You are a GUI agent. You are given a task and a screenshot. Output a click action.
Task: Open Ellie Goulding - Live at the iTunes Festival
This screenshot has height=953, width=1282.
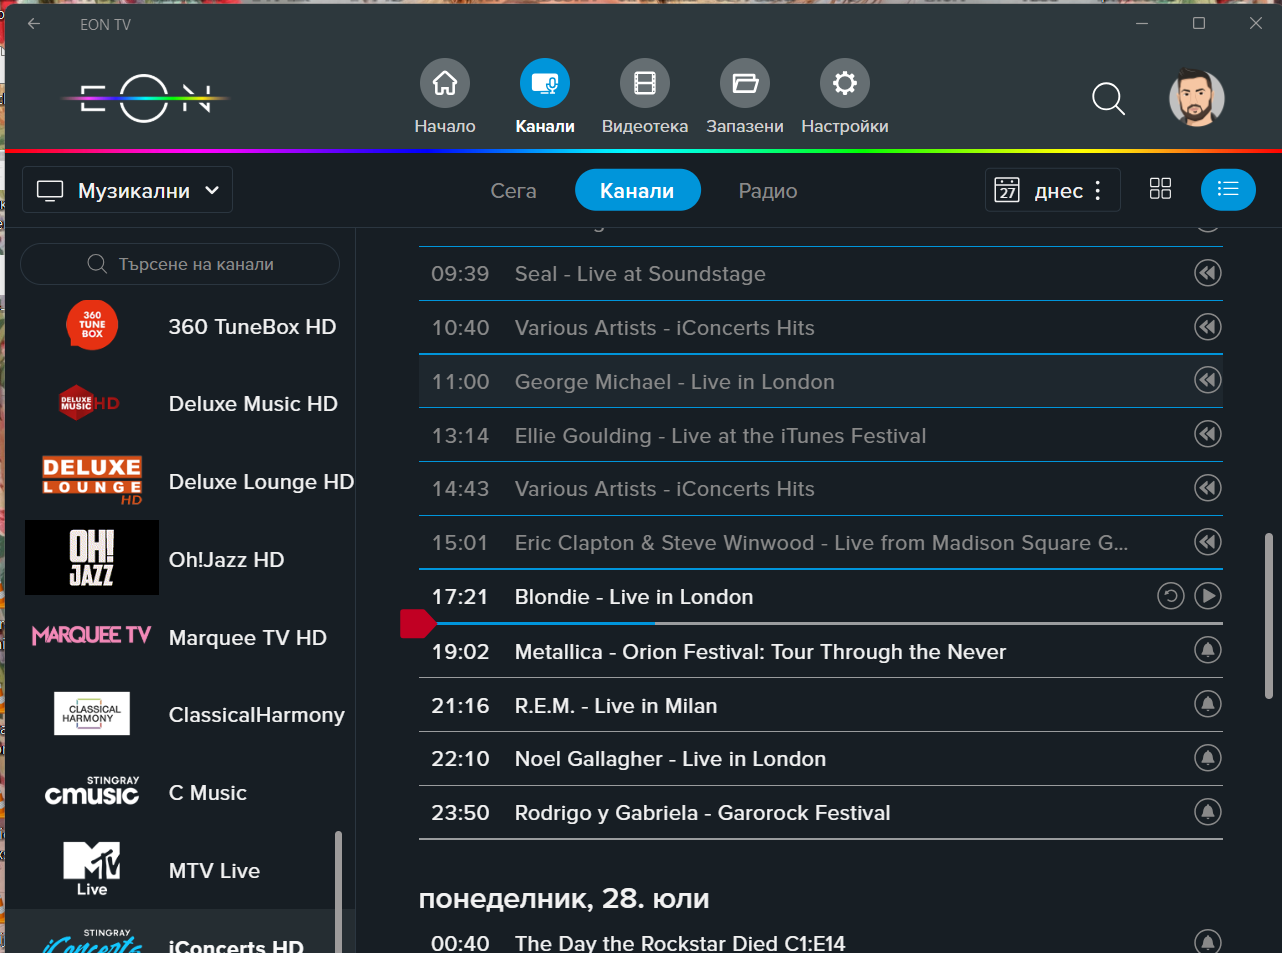coord(820,435)
